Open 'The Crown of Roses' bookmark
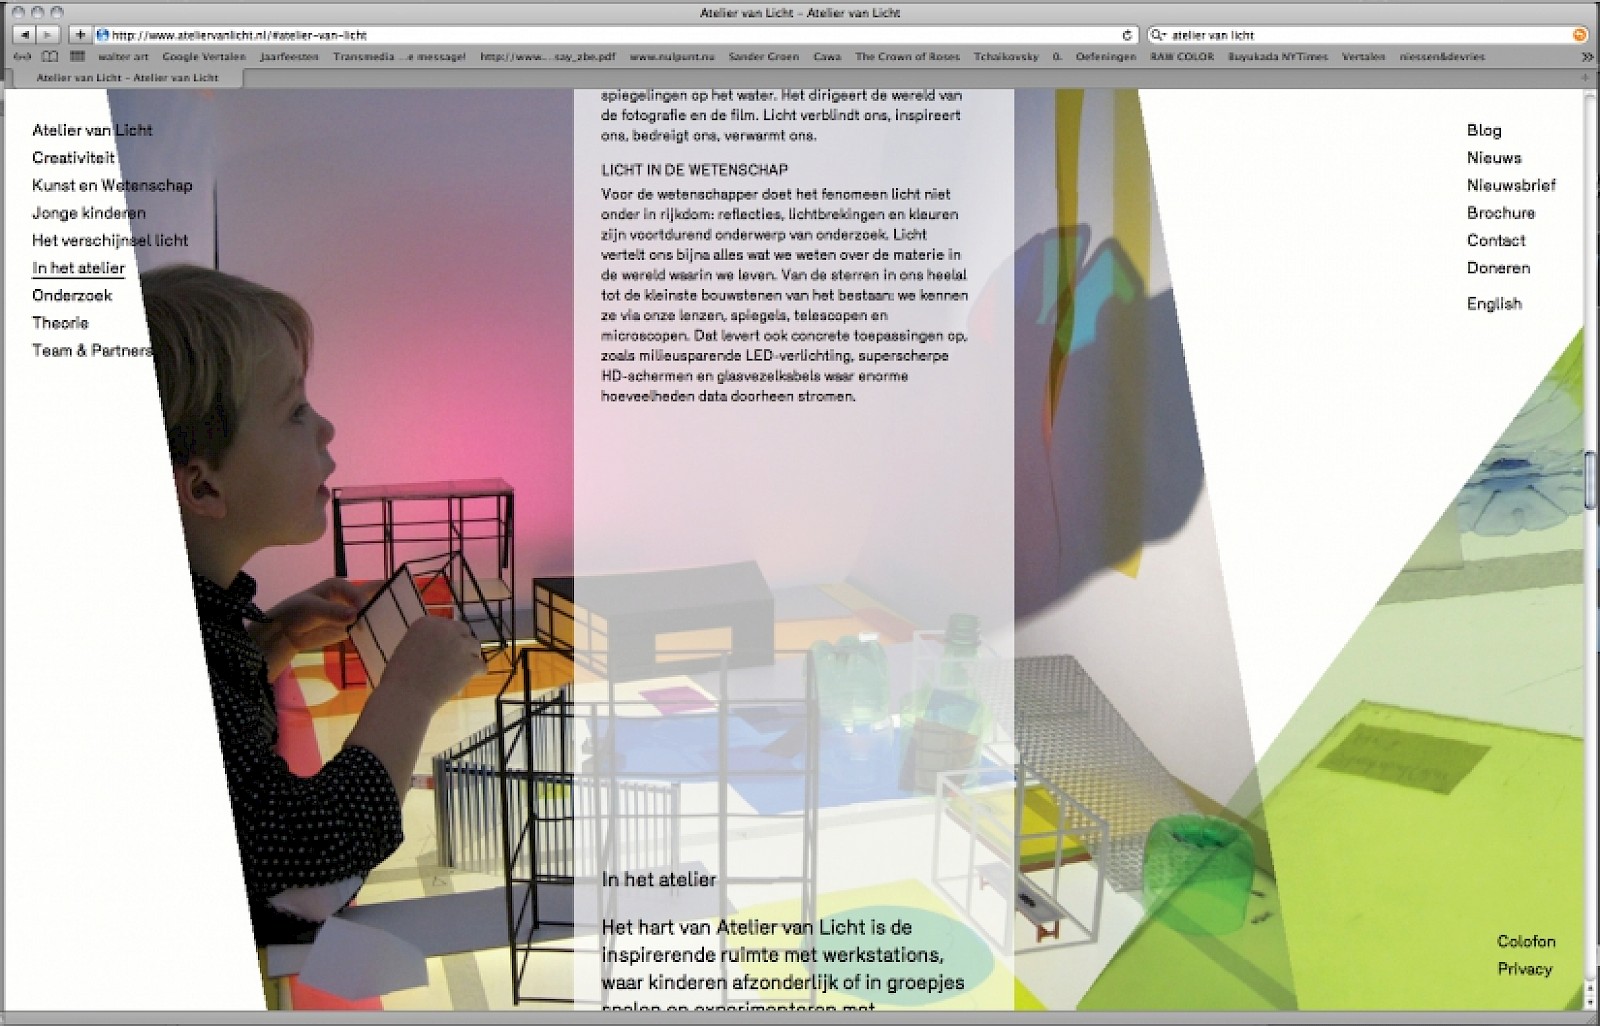Viewport: 1600px width, 1026px height. point(907,57)
